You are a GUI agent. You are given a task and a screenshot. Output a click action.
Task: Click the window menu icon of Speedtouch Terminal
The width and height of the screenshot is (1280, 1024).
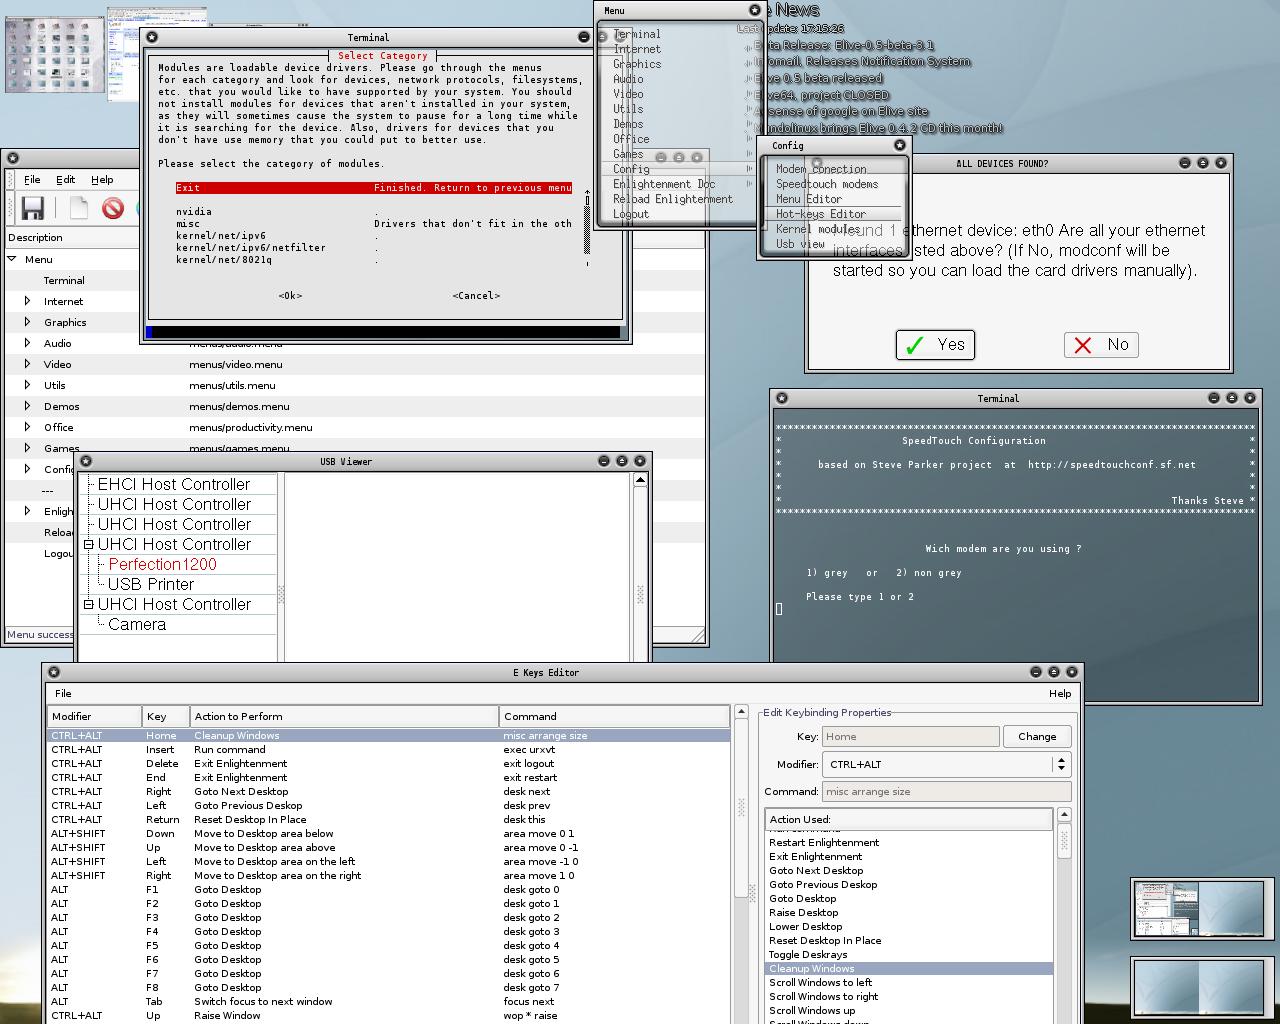point(782,398)
